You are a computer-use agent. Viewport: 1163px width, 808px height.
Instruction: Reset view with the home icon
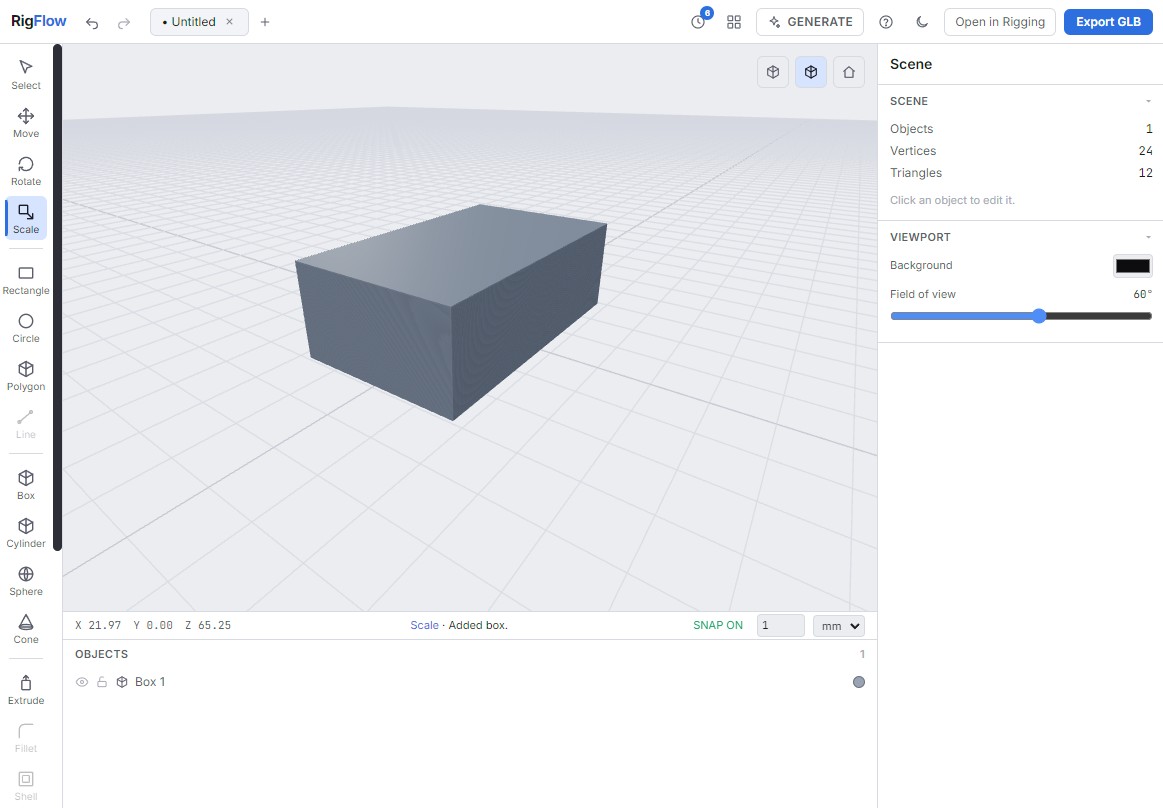coord(849,72)
